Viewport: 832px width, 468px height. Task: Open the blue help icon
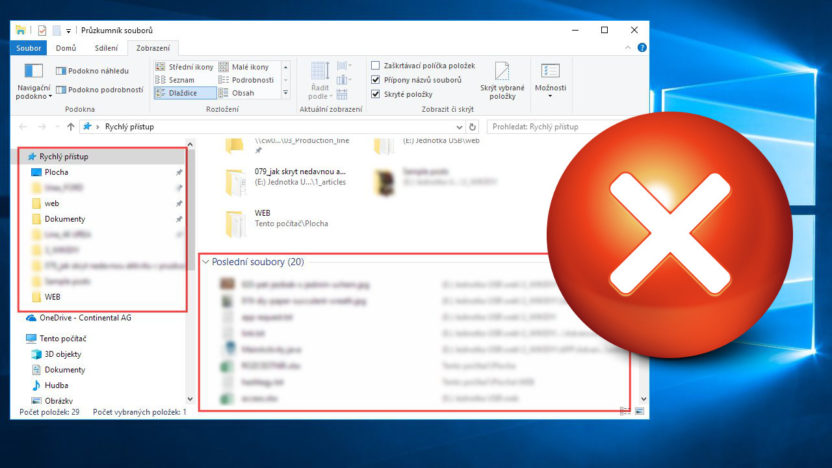point(642,48)
